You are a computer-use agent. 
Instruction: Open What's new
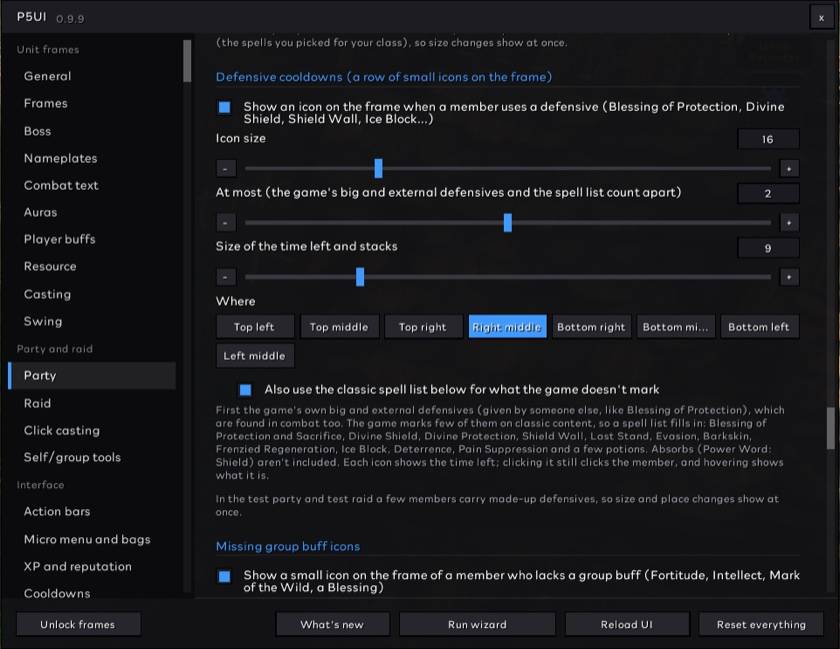tap(333, 624)
